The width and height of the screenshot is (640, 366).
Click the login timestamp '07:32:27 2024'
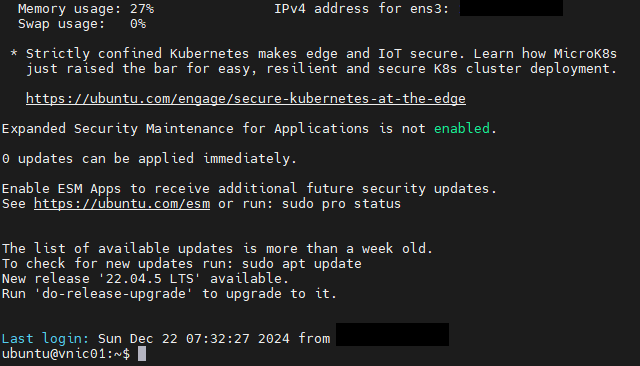pos(218,339)
